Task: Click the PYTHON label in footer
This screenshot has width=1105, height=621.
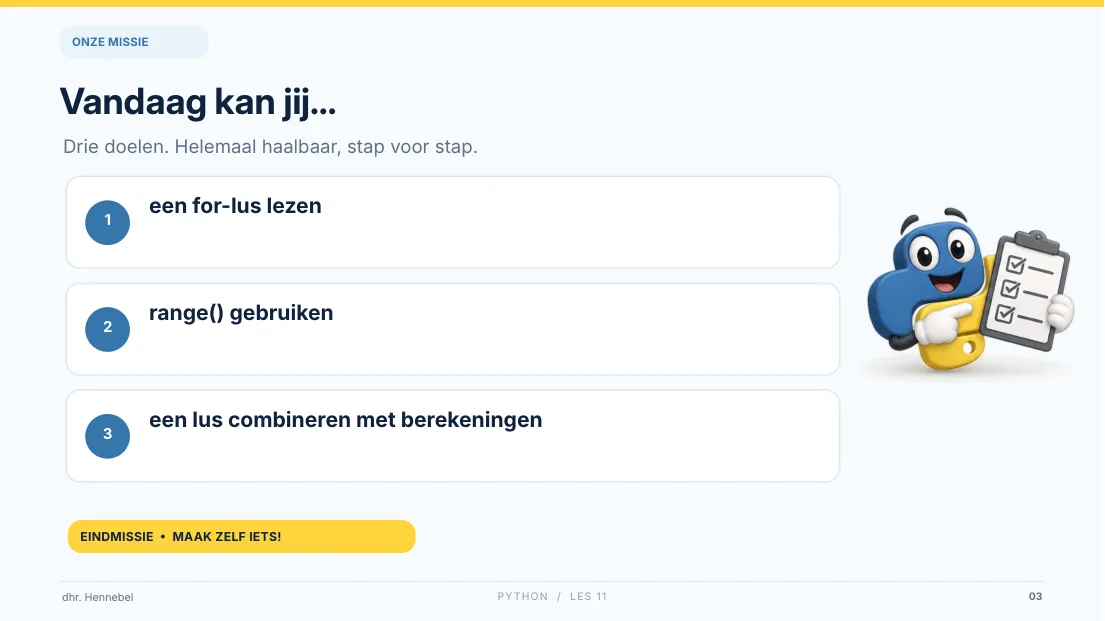Action: tap(523, 596)
